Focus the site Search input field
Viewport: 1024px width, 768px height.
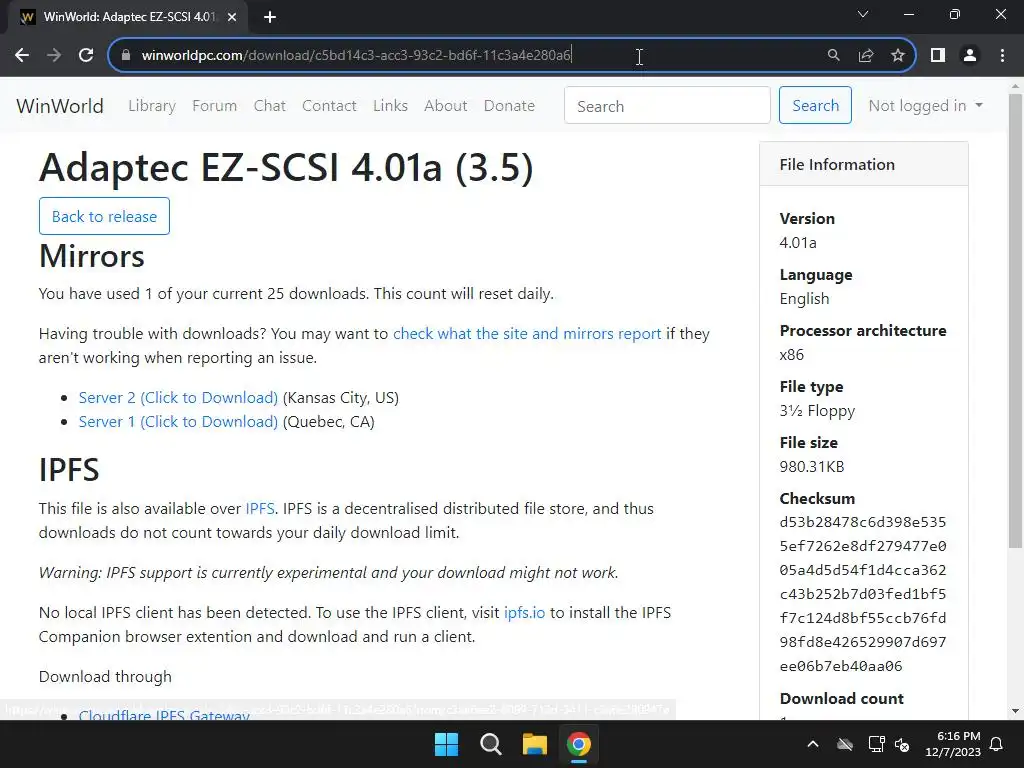pyautogui.click(x=667, y=105)
